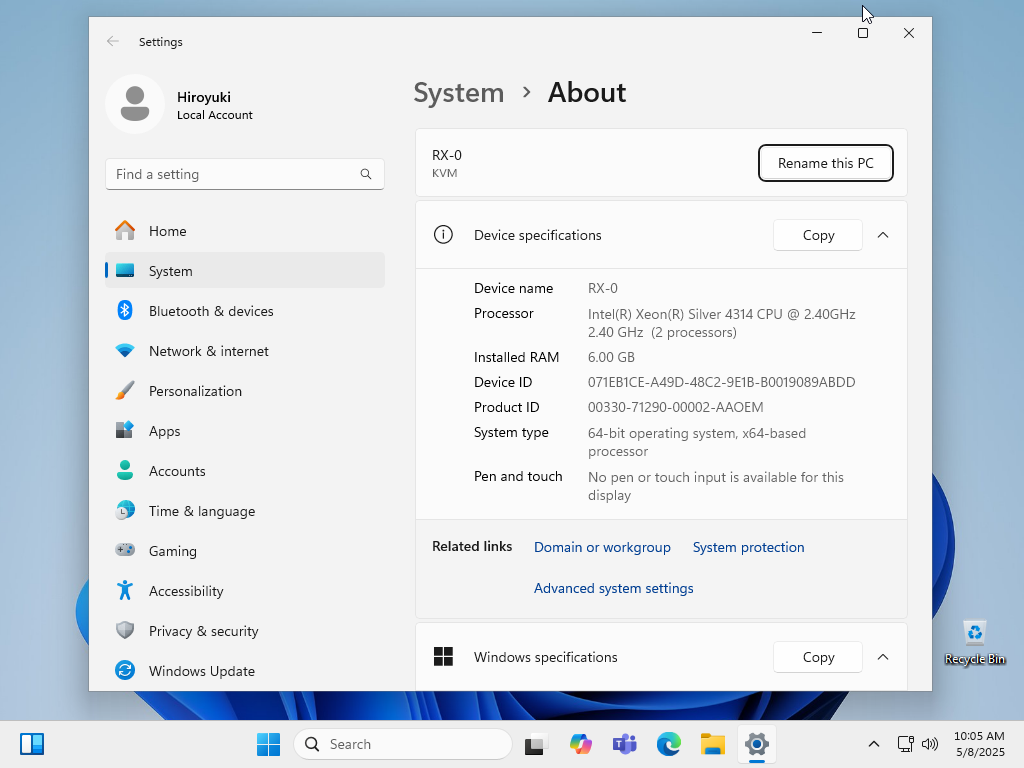
Task: Click the Gaming controller icon
Action: 125,551
